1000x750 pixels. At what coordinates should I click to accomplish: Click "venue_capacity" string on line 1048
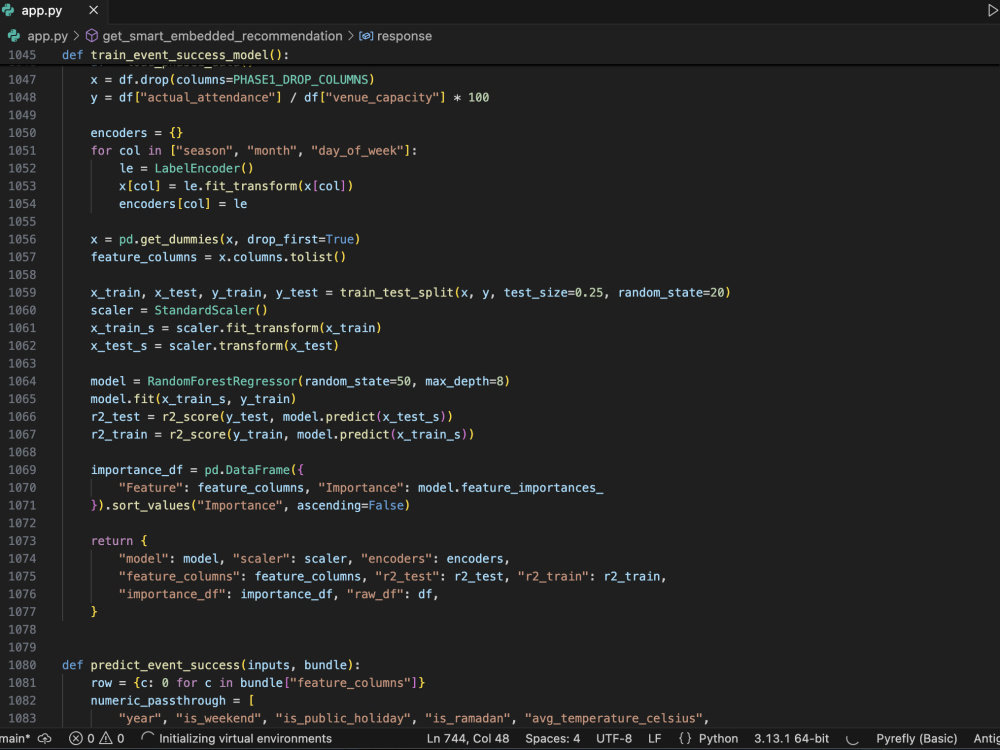pos(382,98)
